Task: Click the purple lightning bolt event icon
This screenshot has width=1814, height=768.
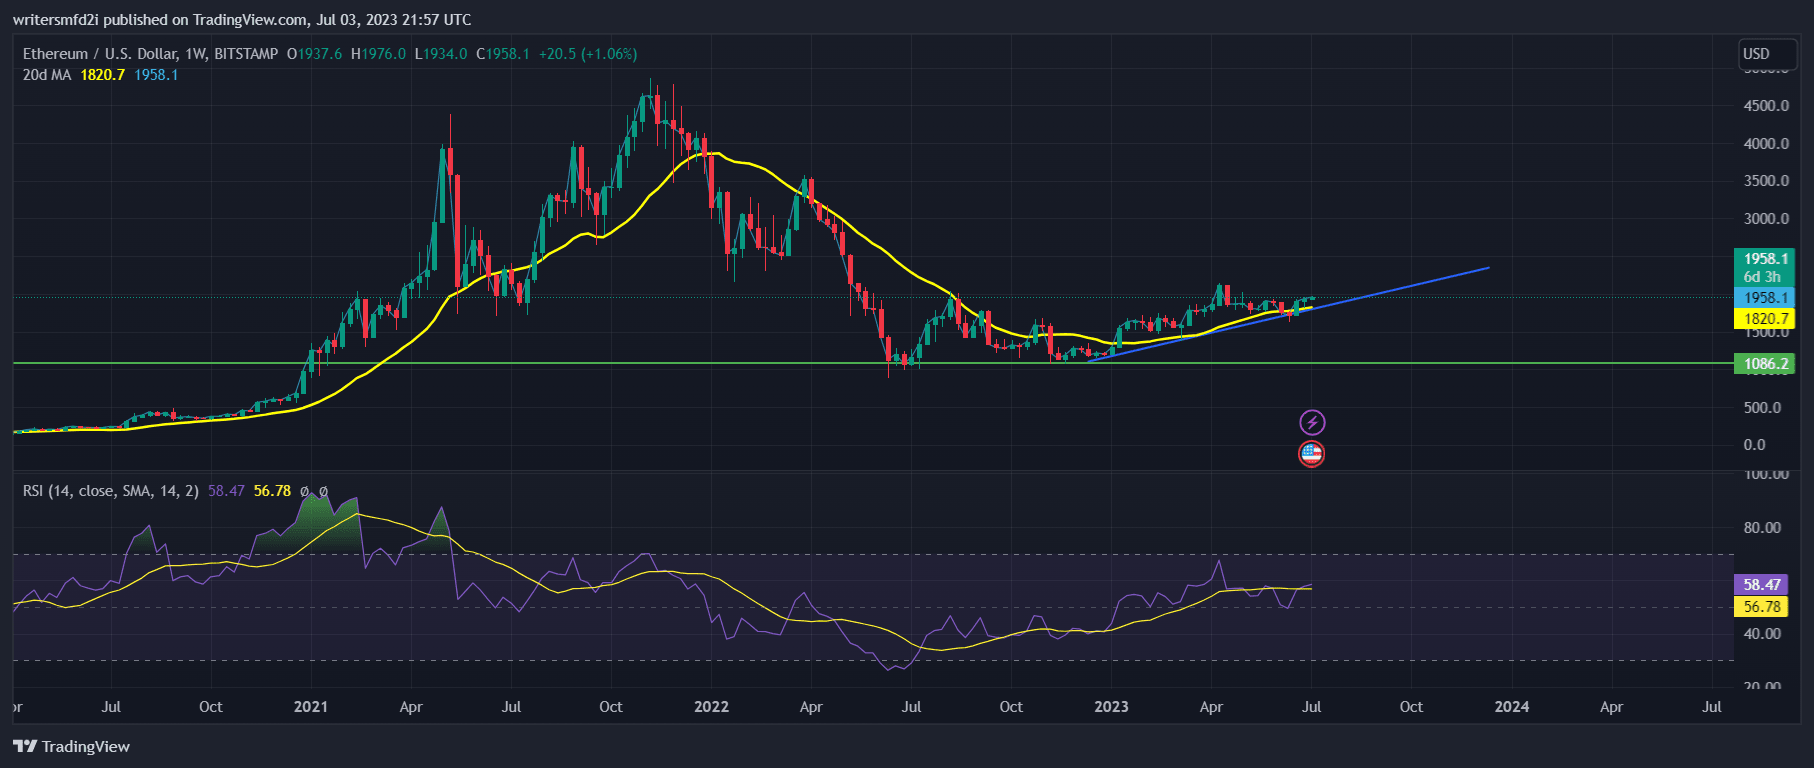Action: [x=1311, y=422]
